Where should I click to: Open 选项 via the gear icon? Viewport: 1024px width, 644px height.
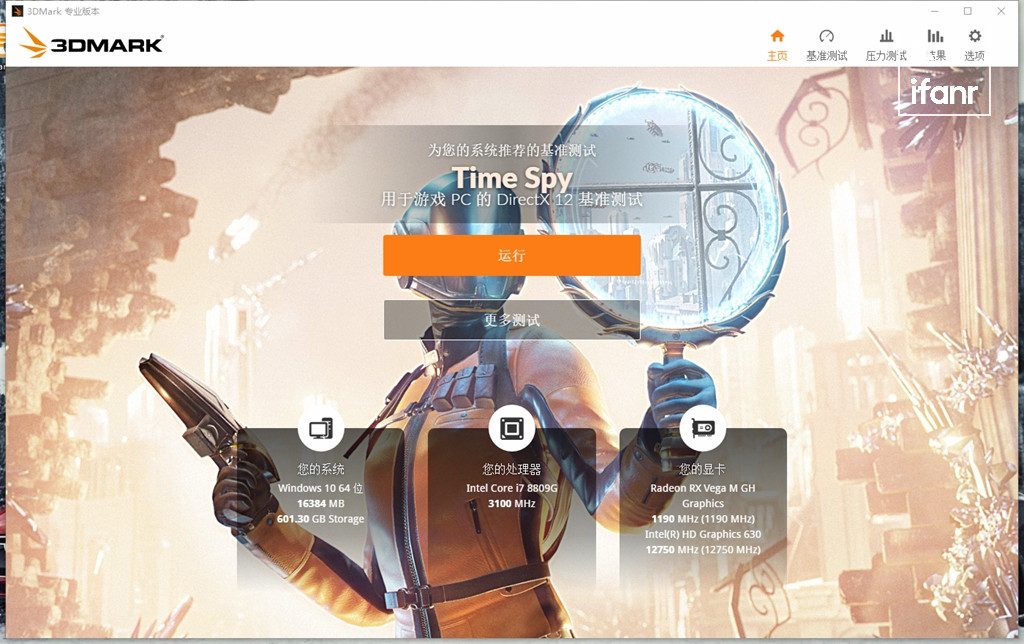coord(974,36)
